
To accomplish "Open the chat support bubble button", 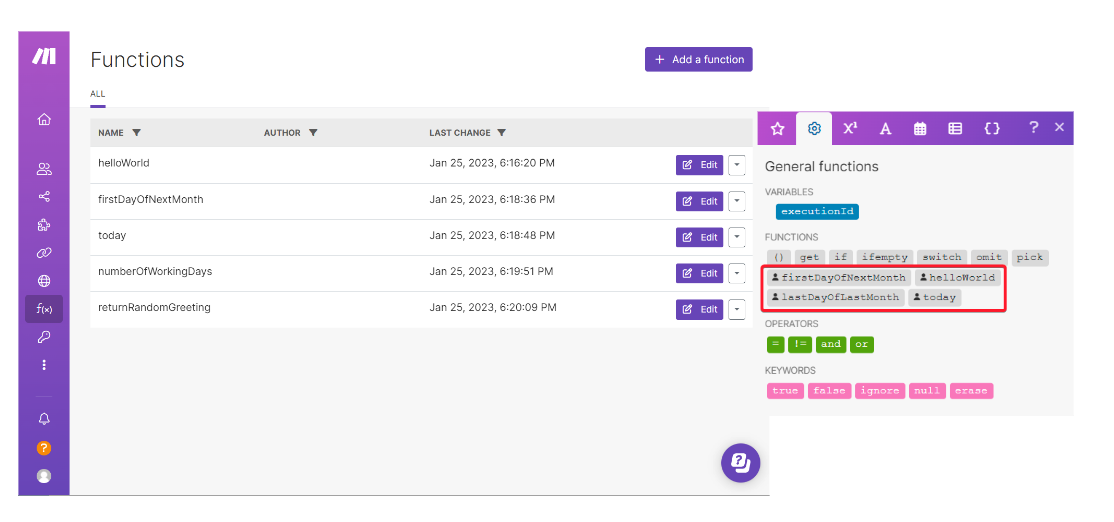I will [x=740, y=462].
